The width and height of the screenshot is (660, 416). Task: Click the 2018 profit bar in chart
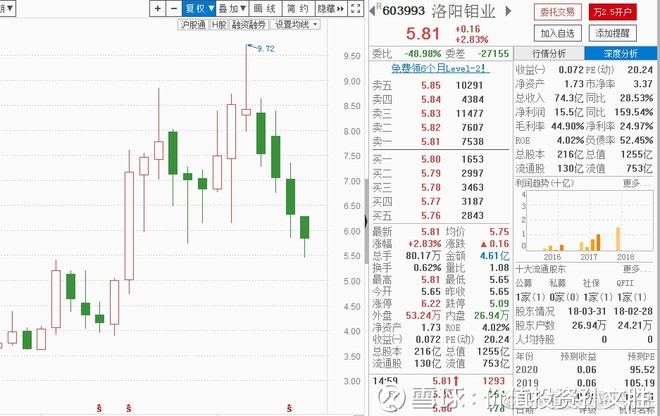pyautogui.click(x=618, y=239)
